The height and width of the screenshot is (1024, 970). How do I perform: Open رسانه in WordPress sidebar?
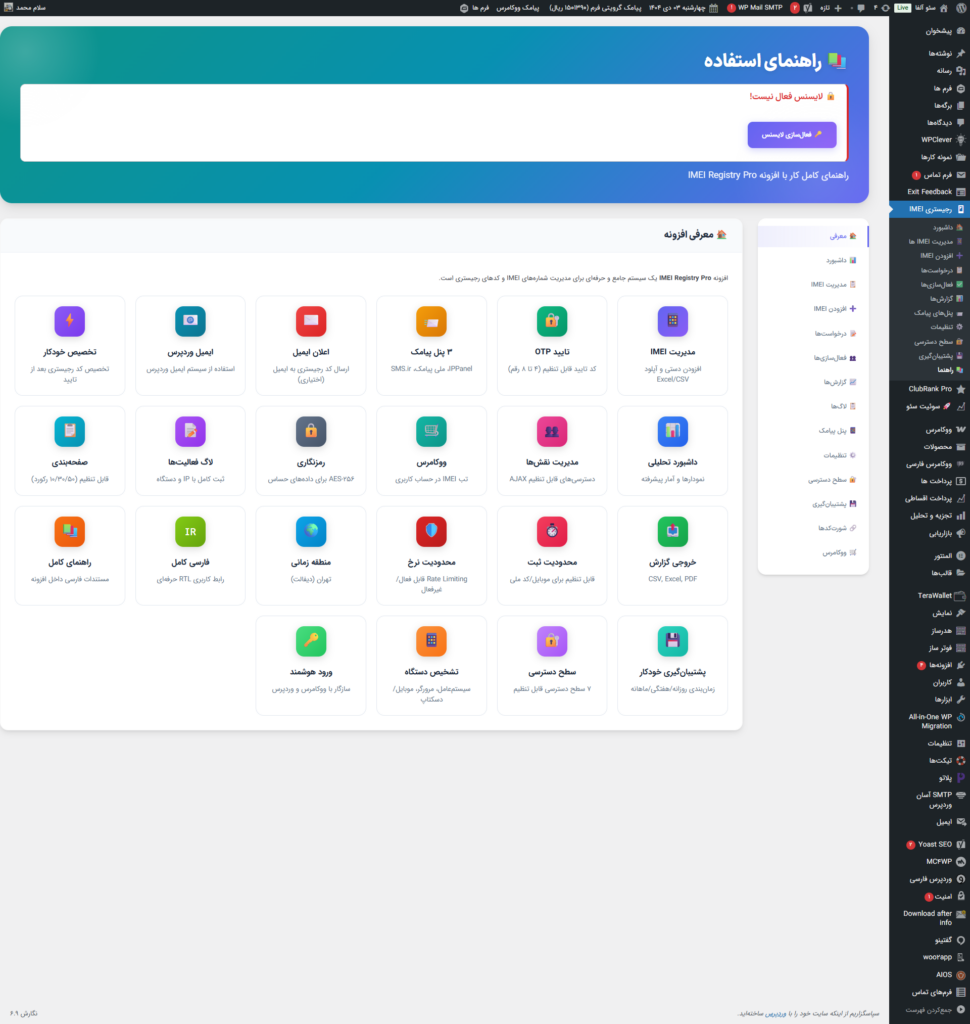click(930, 71)
